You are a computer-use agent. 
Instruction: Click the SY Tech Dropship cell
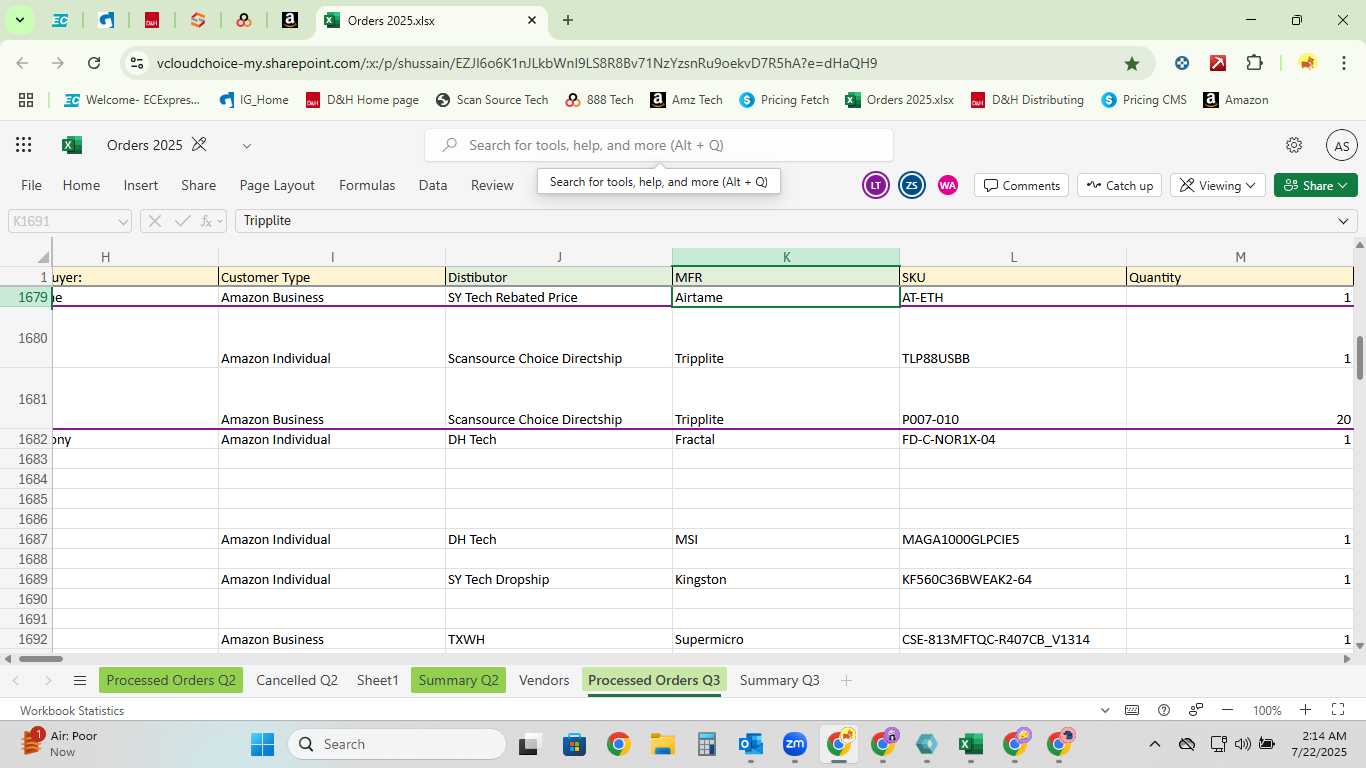coord(559,579)
